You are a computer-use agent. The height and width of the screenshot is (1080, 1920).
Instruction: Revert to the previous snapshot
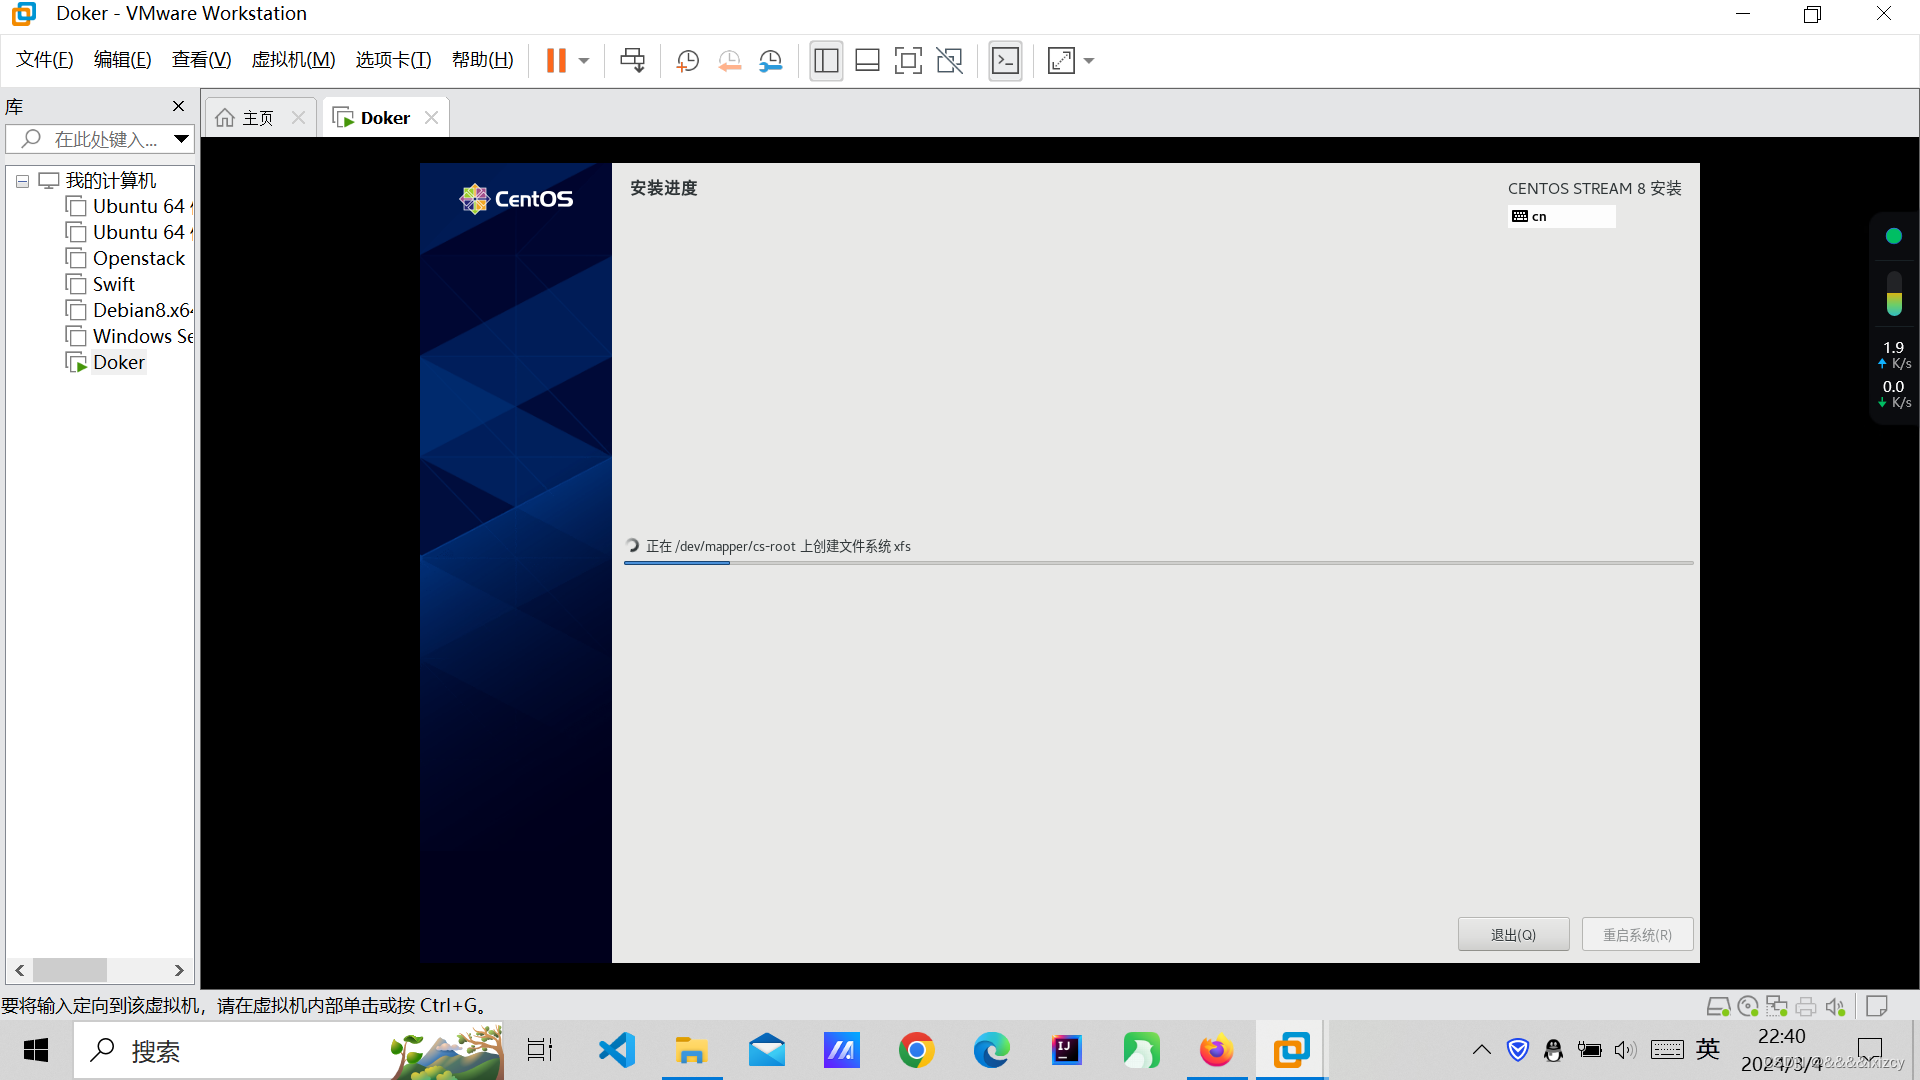coord(729,61)
